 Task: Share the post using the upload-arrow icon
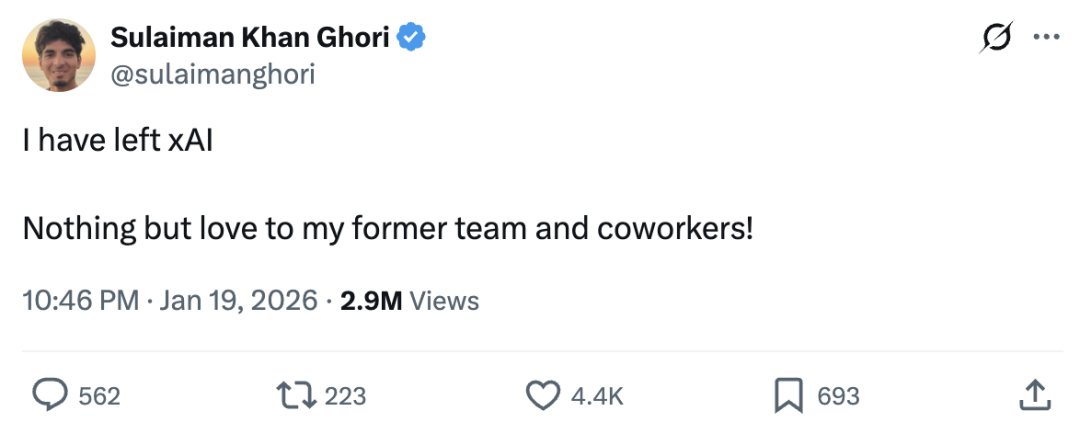1033,396
